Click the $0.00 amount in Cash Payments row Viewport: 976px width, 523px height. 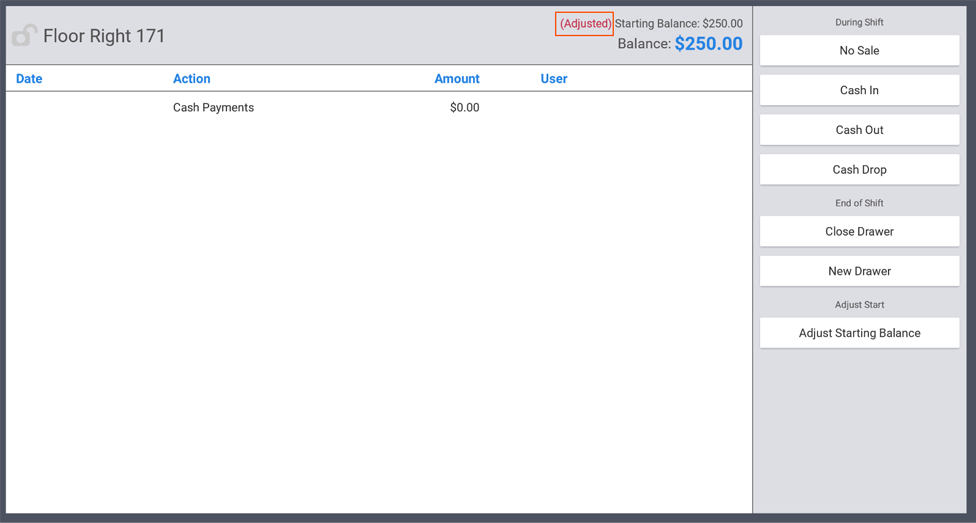click(x=464, y=108)
